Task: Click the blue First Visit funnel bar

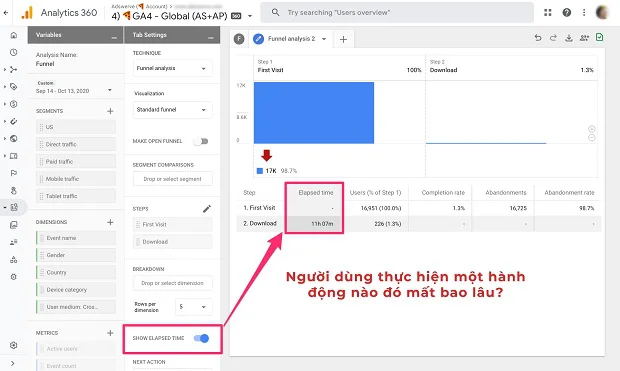Action: coord(314,113)
